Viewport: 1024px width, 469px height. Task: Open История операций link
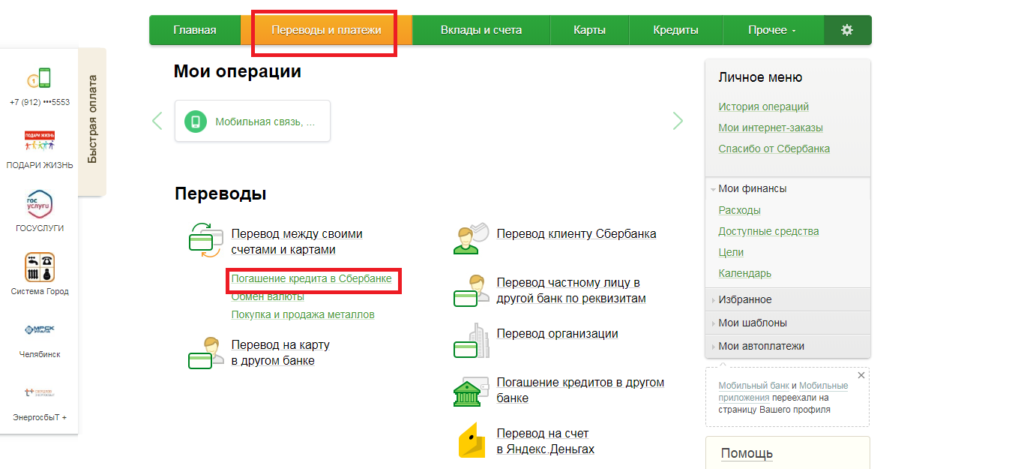click(x=763, y=106)
